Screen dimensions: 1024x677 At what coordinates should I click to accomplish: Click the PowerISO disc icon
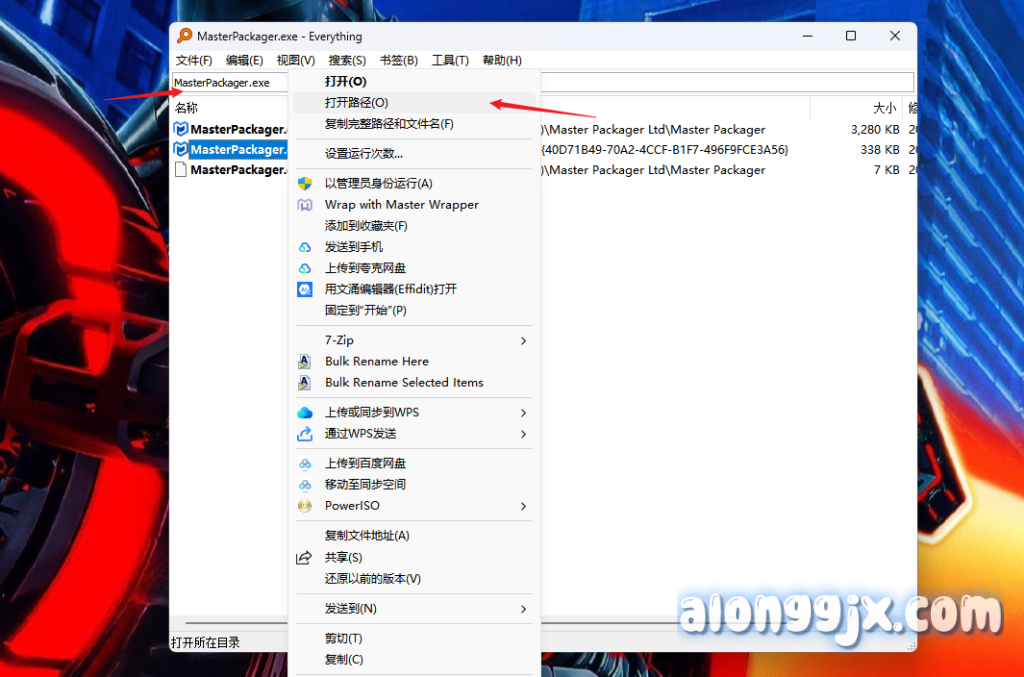(x=305, y=506)
